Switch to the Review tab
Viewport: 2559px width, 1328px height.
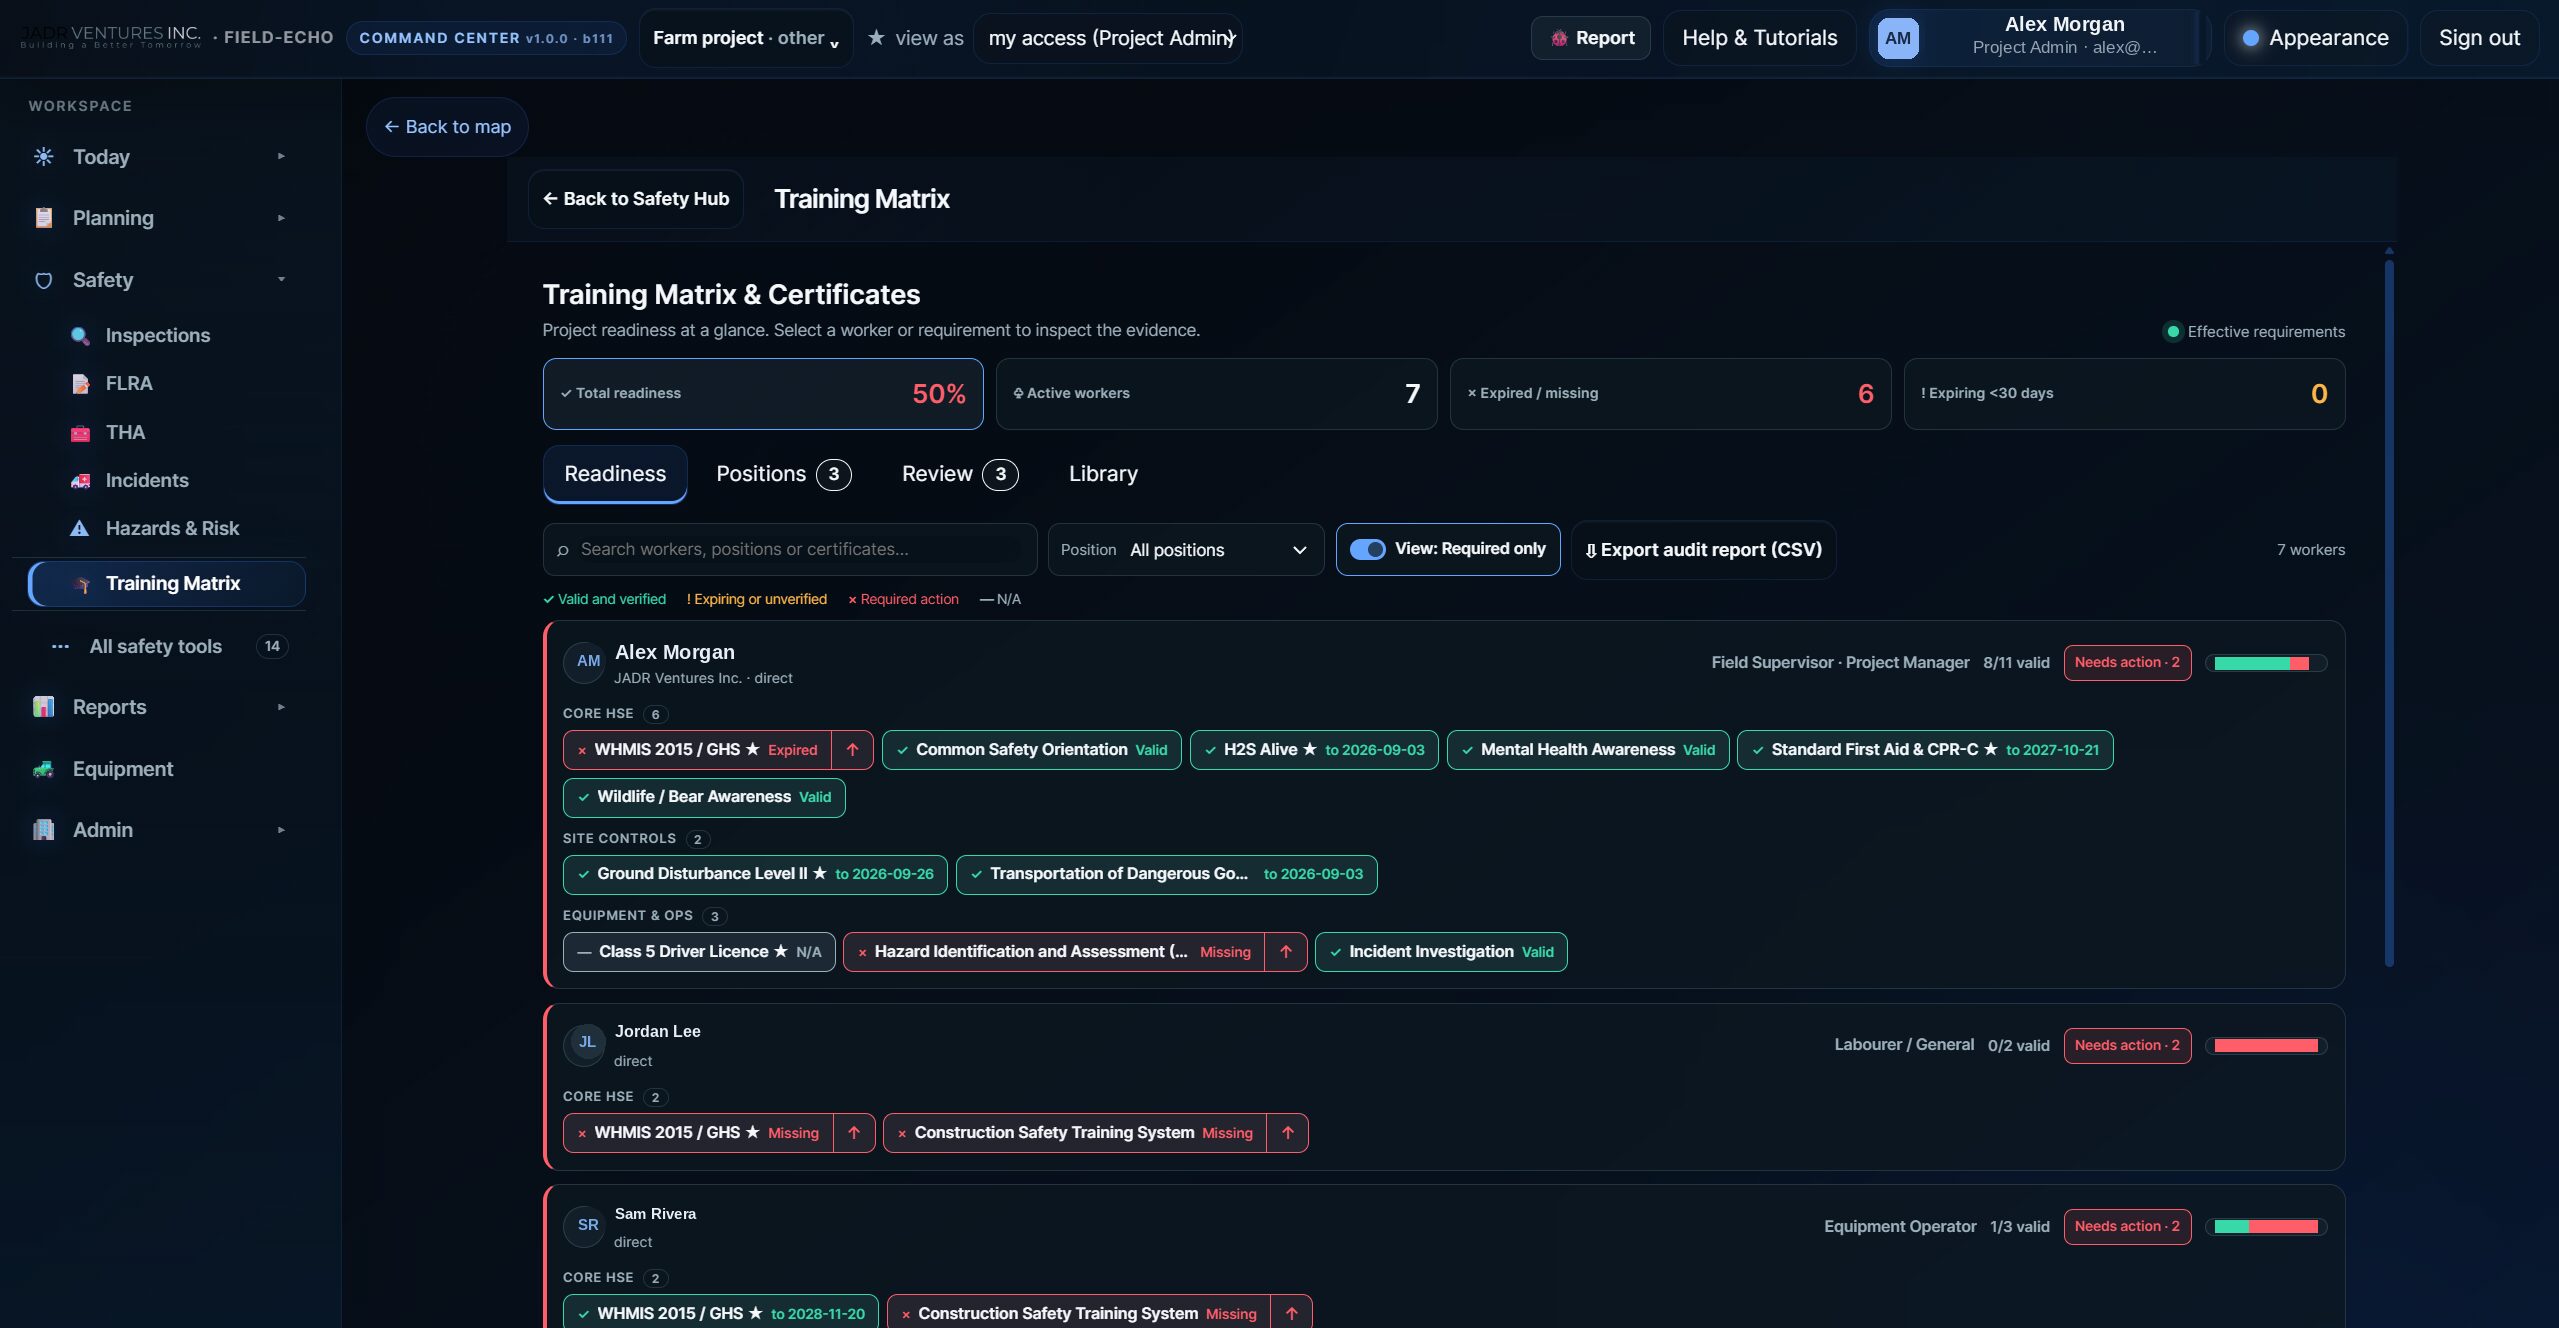959,474
